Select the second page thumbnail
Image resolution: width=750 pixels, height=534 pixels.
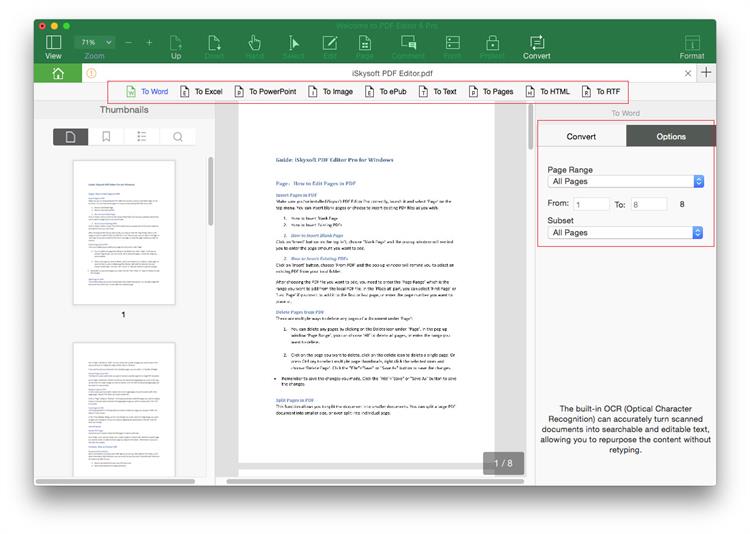(x=124, y=409)
